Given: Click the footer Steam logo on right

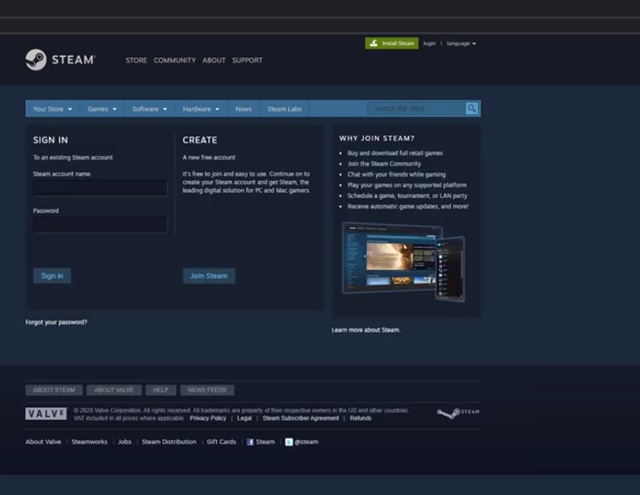Looking at the screenshot, I should [458, 413].
